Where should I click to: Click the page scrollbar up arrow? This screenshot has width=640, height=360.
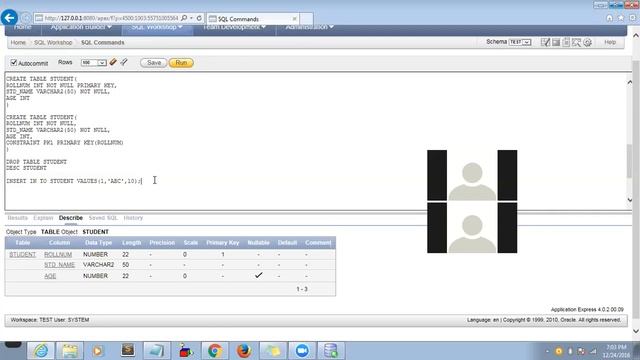click(x=636, y=36)
